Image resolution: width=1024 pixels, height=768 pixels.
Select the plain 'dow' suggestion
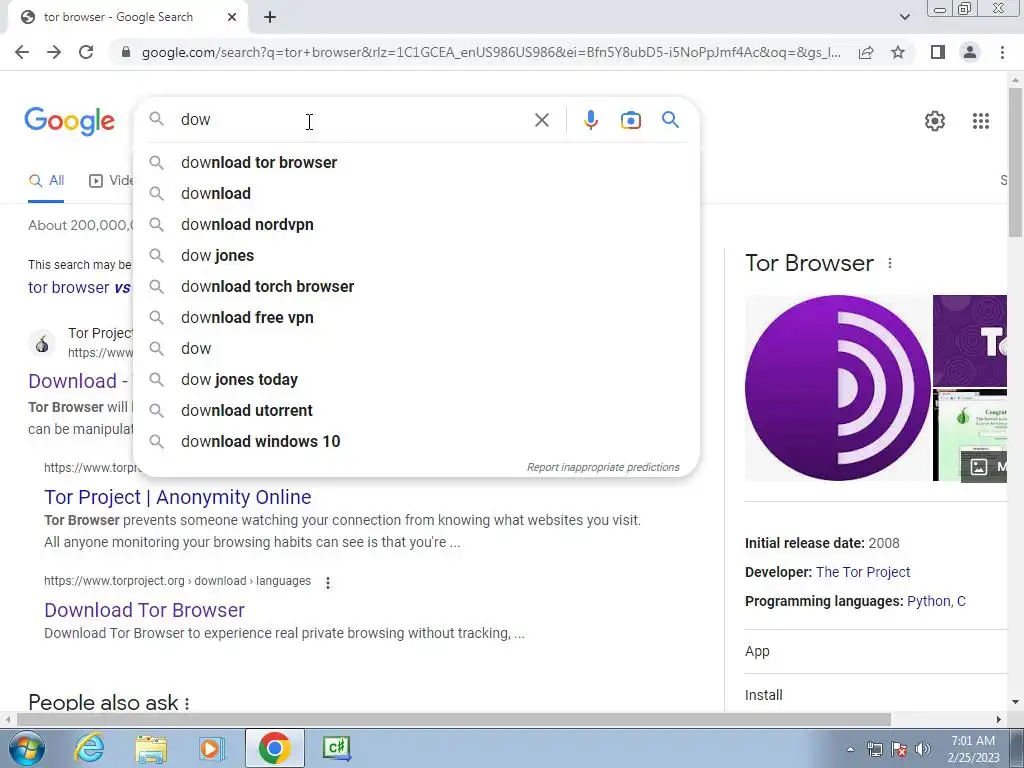point(416,348)
